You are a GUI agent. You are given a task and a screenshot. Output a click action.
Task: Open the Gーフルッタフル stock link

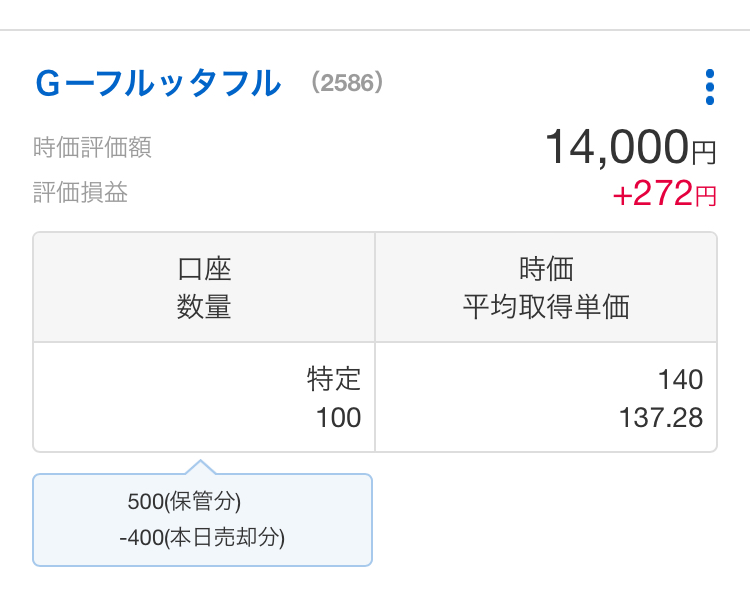[158, 84]
